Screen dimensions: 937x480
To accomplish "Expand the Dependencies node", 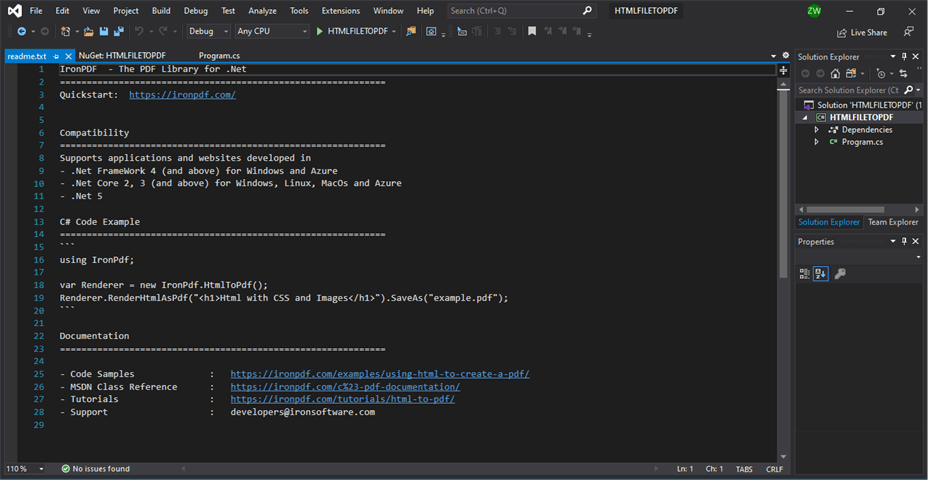I will click(817, 130).
